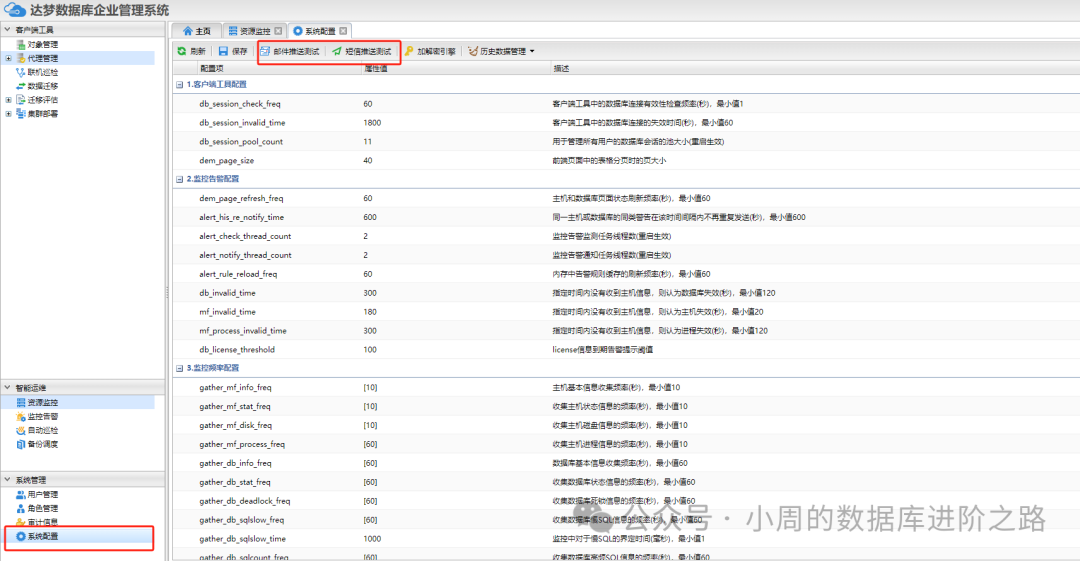Run the 短信推送测试 SMS push test
The height and width of the screenshot is (561, 1080).
[x=362, y=51]
